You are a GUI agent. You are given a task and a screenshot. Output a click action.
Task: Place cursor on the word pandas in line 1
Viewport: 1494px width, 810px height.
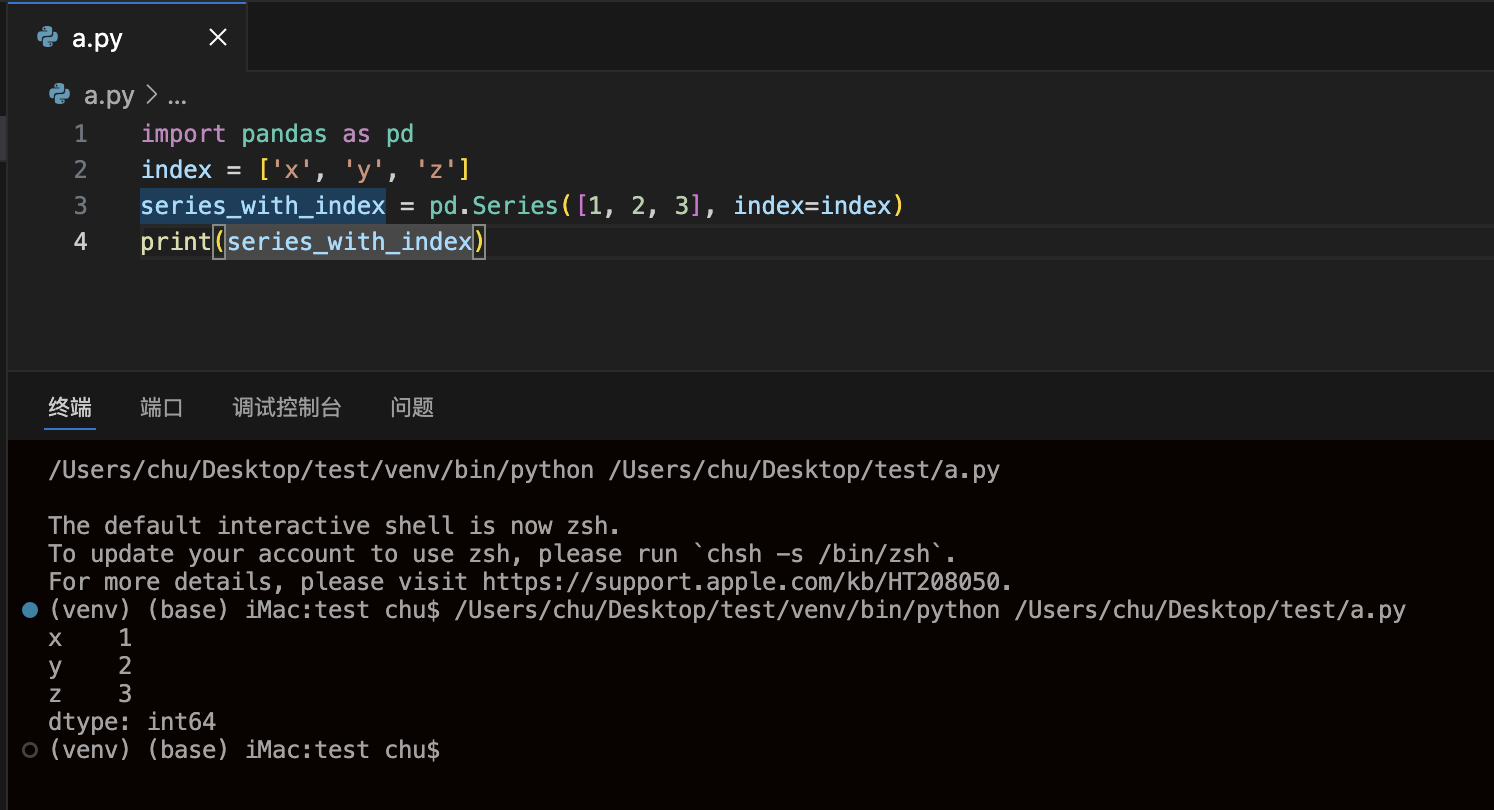coord(284,134)
